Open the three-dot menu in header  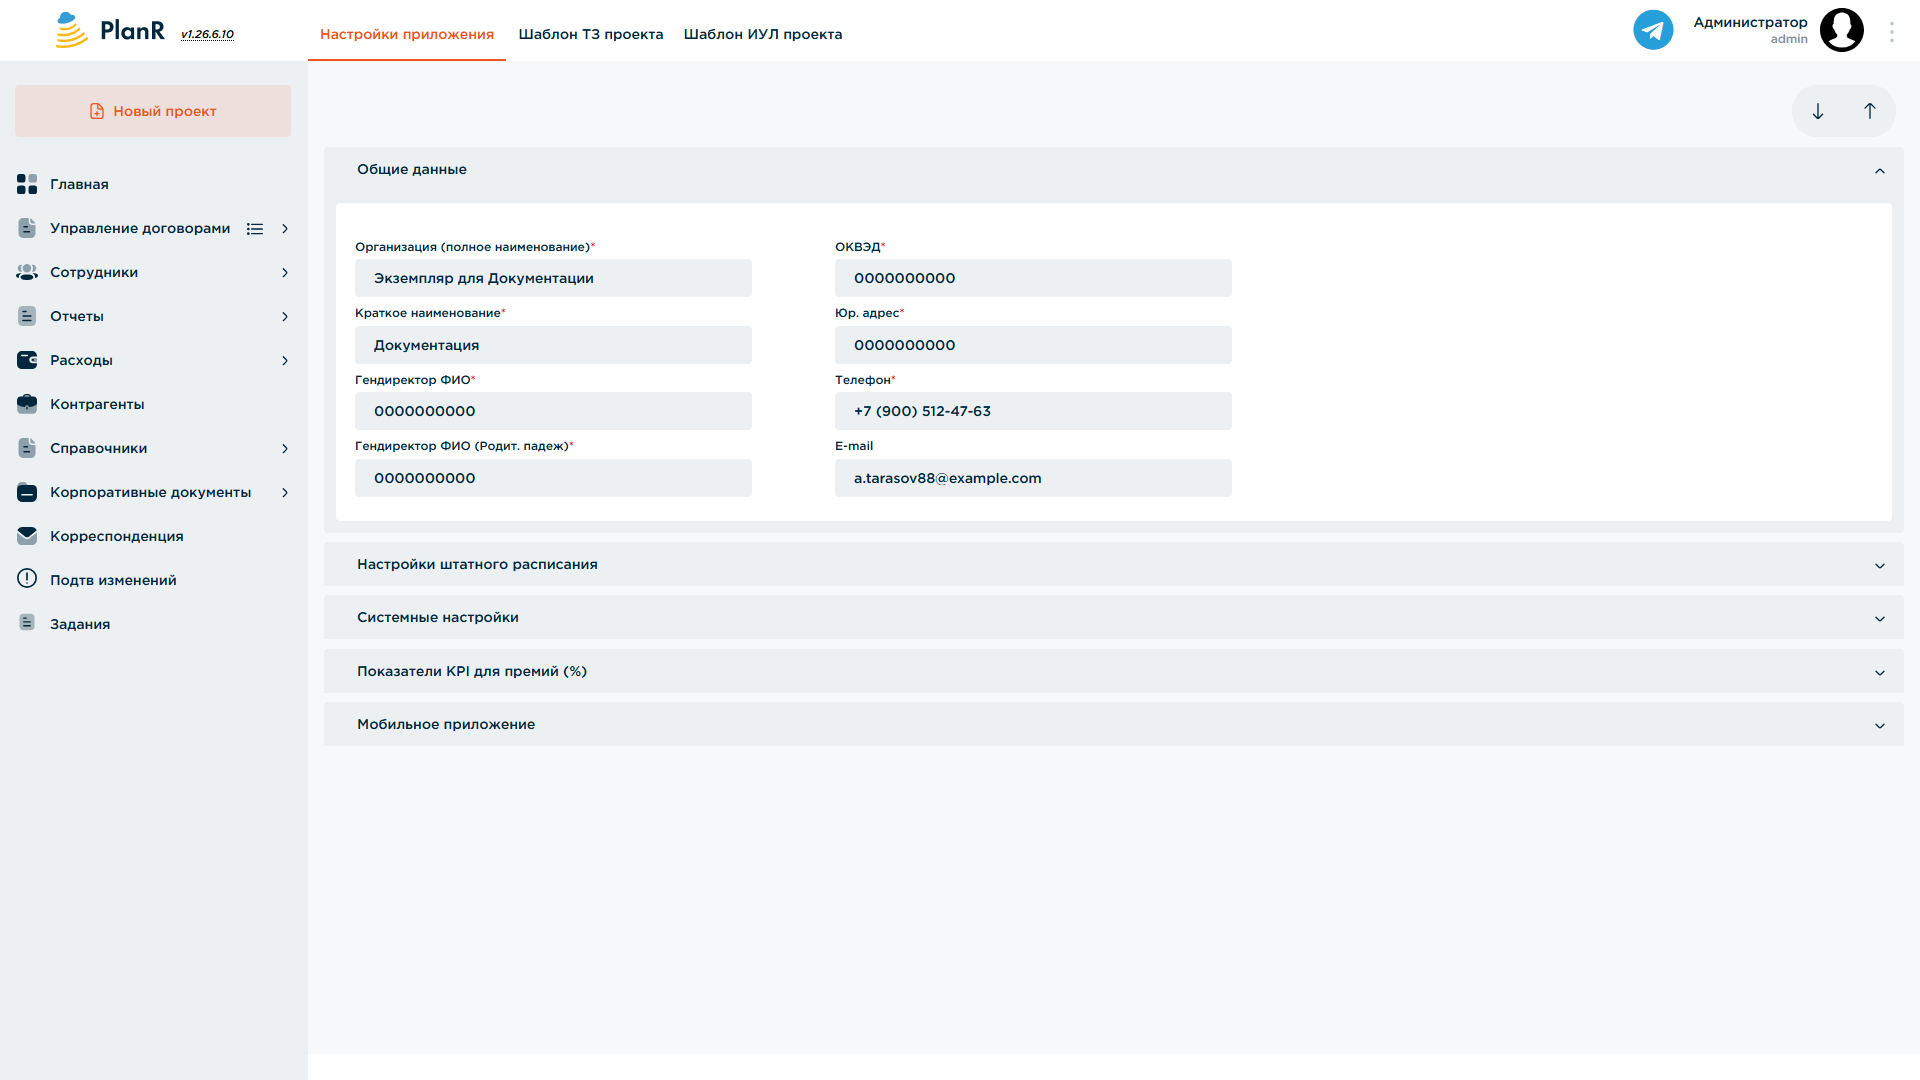coord(1891,32)
